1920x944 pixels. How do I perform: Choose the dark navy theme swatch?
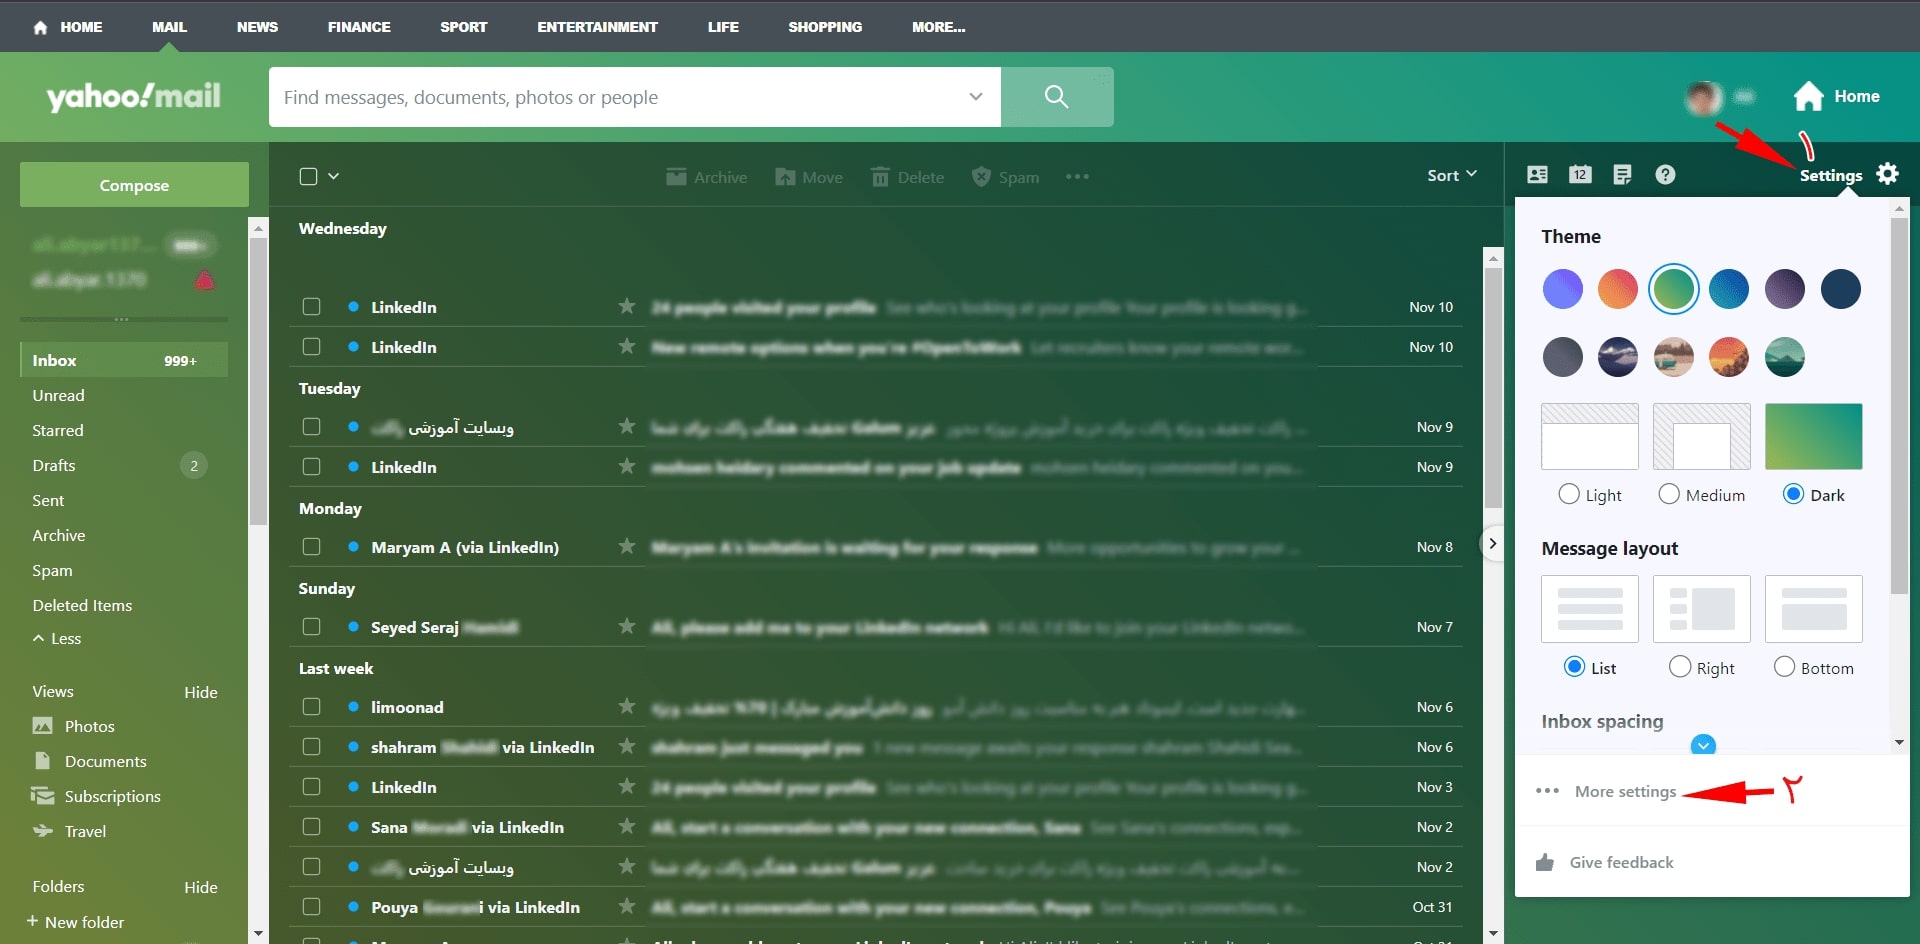click(x=1840, y=289)
